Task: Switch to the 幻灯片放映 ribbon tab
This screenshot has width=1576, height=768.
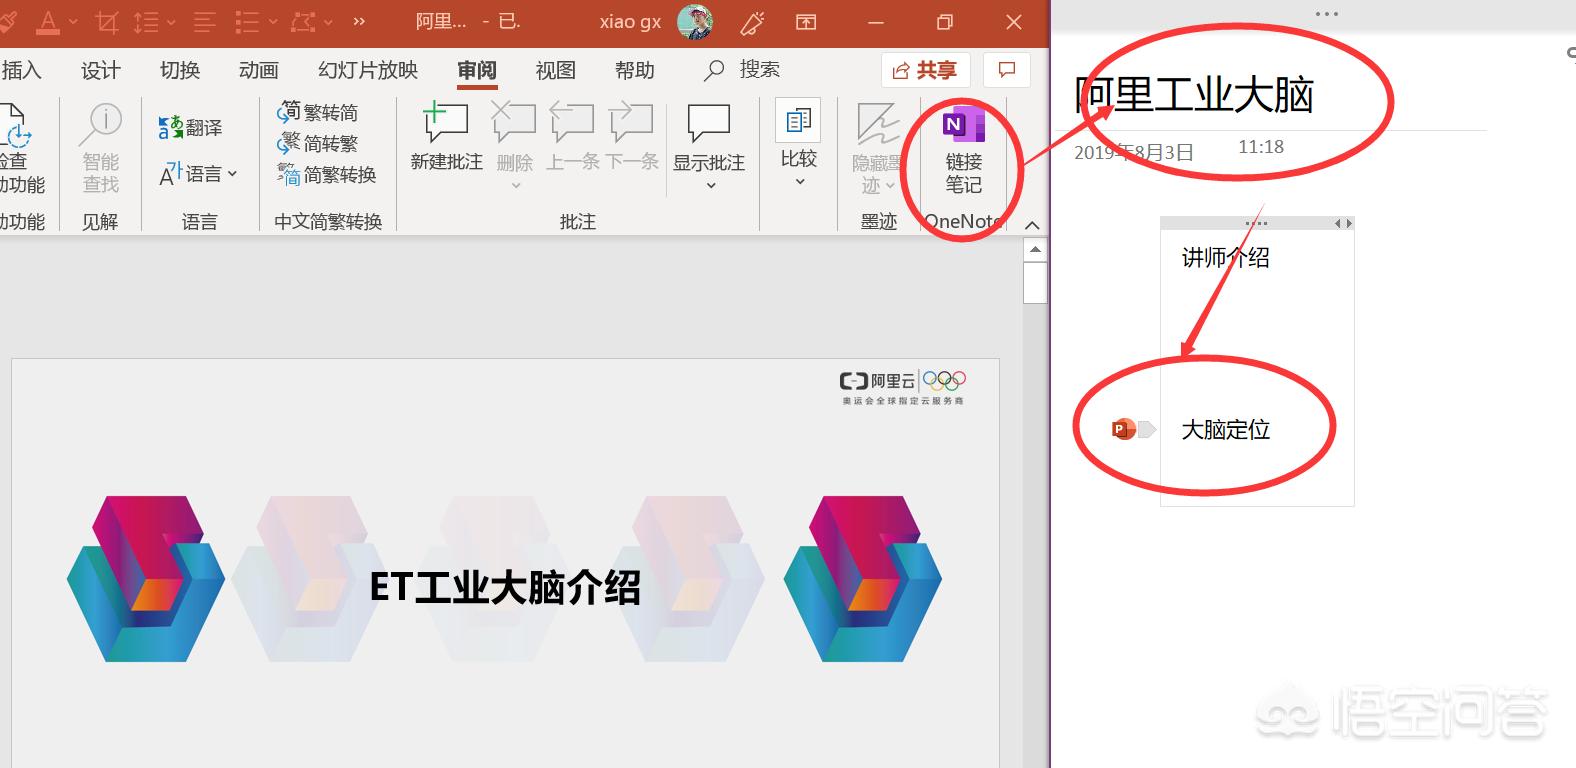Action: (x=368, y=70)
